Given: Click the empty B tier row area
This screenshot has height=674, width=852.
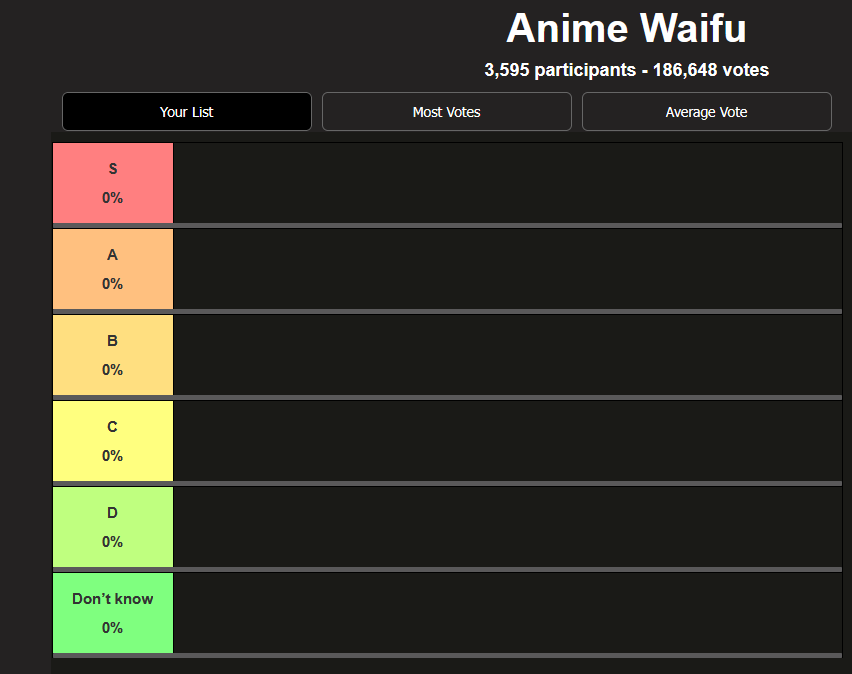Looking at the screenshot, I should [508, 355].
